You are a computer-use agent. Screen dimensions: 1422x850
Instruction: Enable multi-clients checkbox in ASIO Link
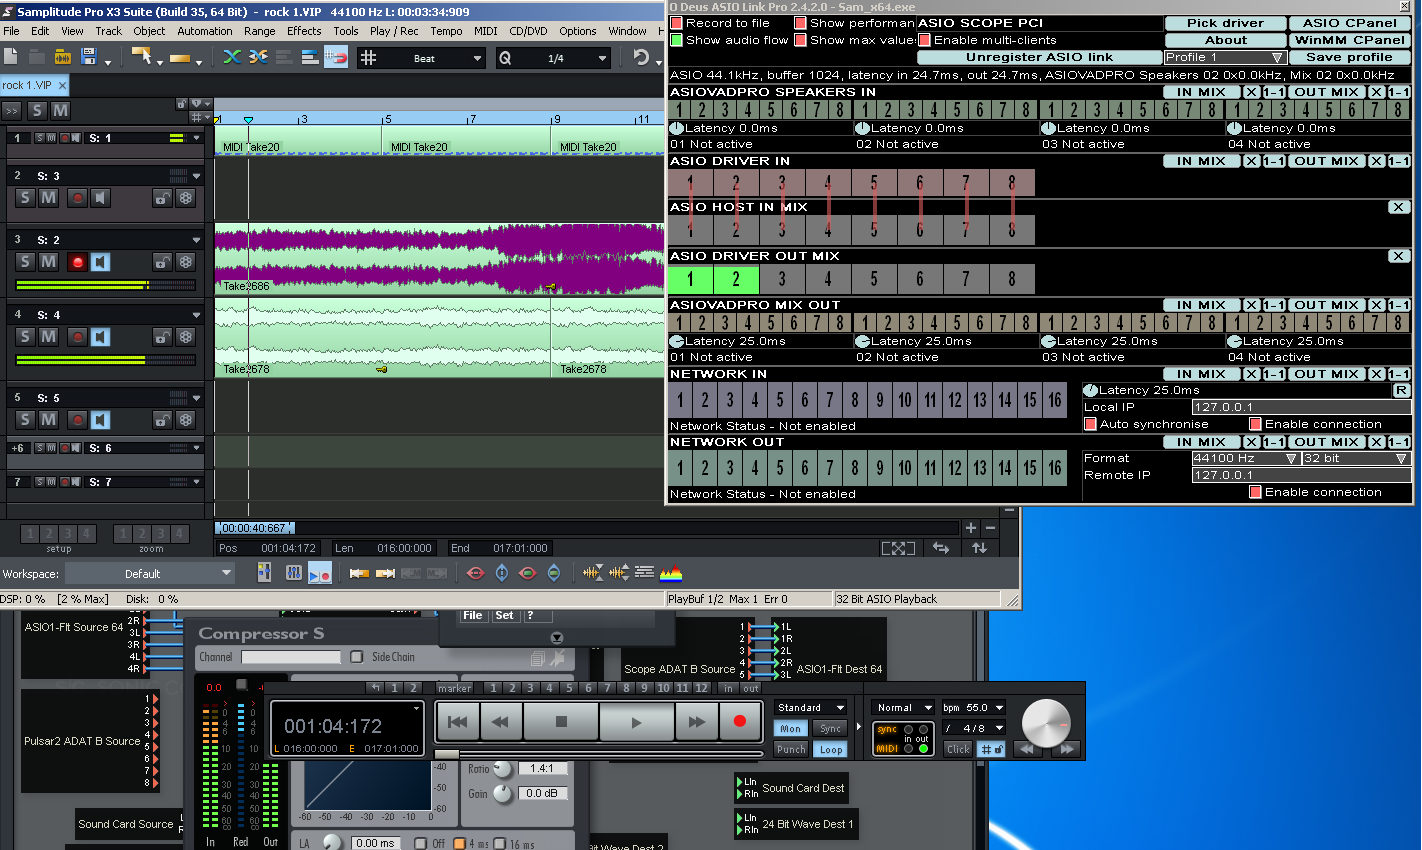(925, 40)
